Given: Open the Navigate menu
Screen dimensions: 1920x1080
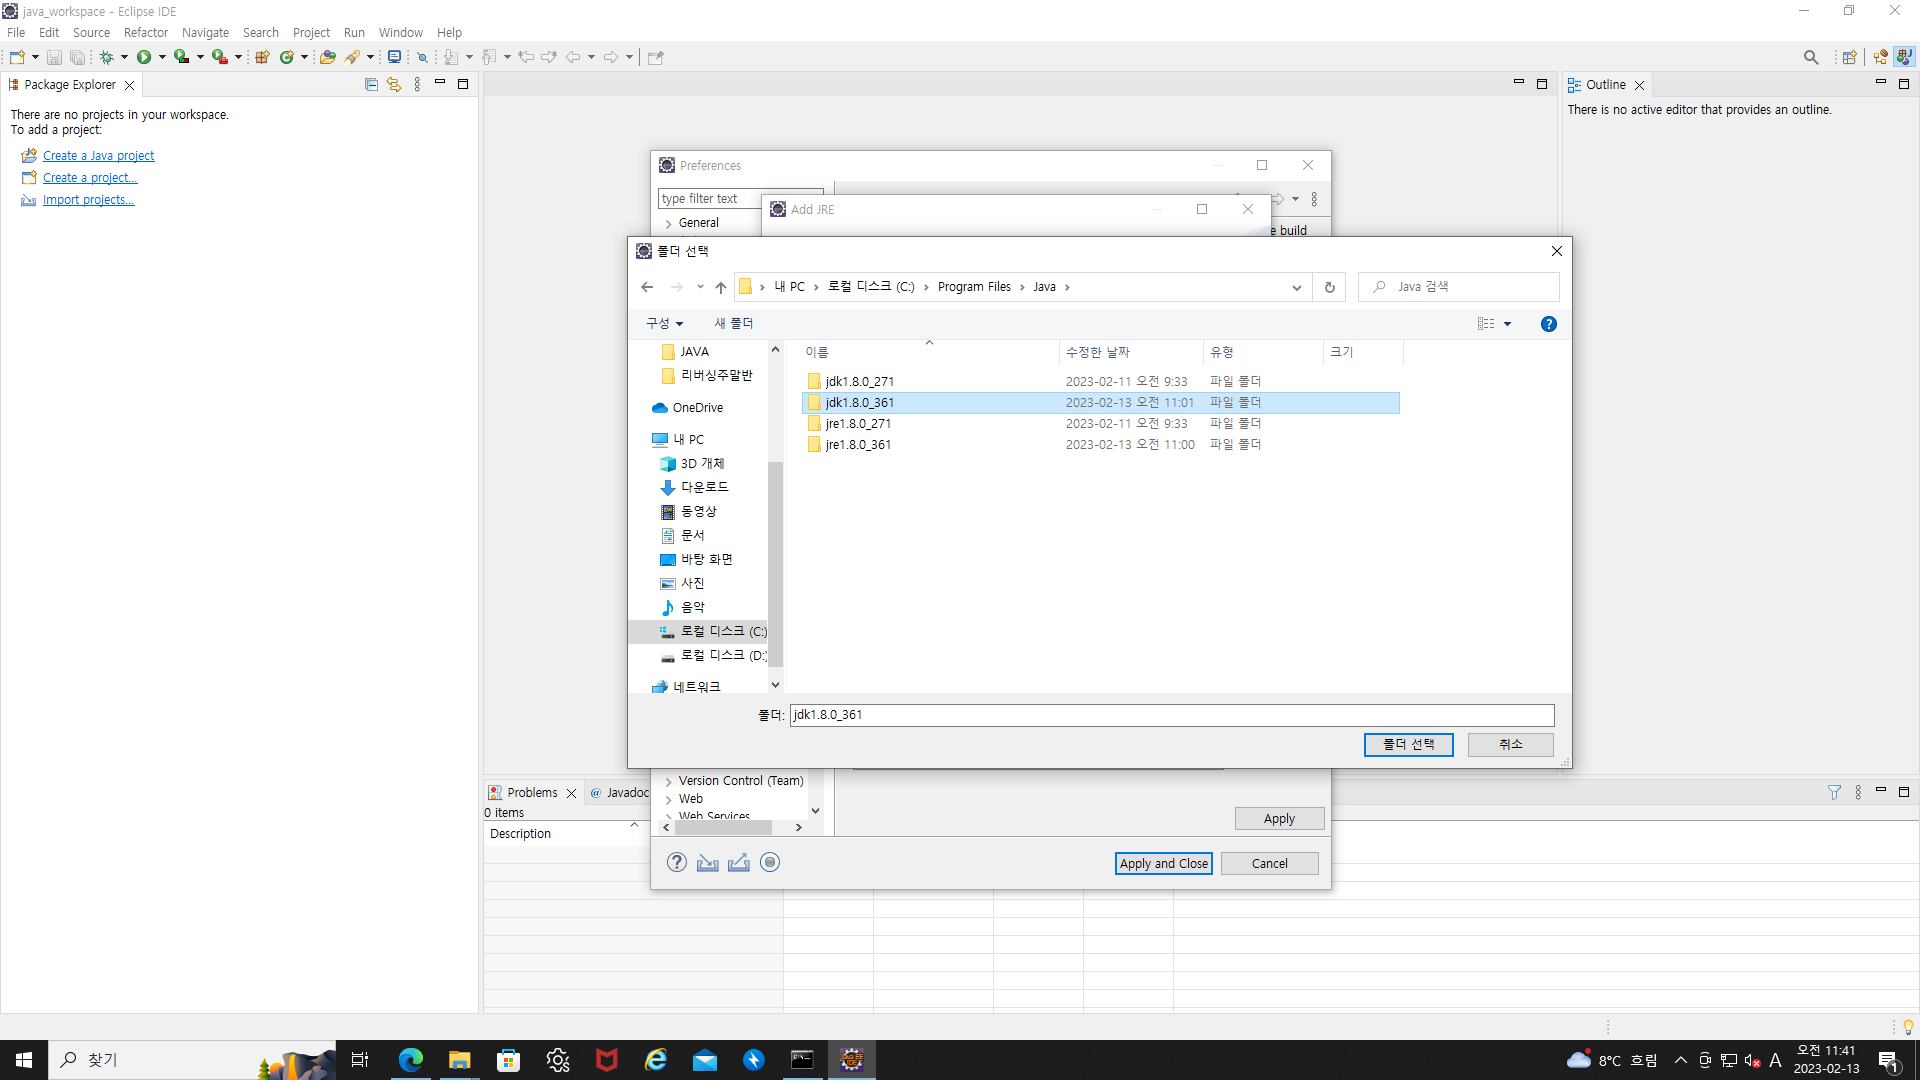Looking at the screenshot, I should click(205, 32).
